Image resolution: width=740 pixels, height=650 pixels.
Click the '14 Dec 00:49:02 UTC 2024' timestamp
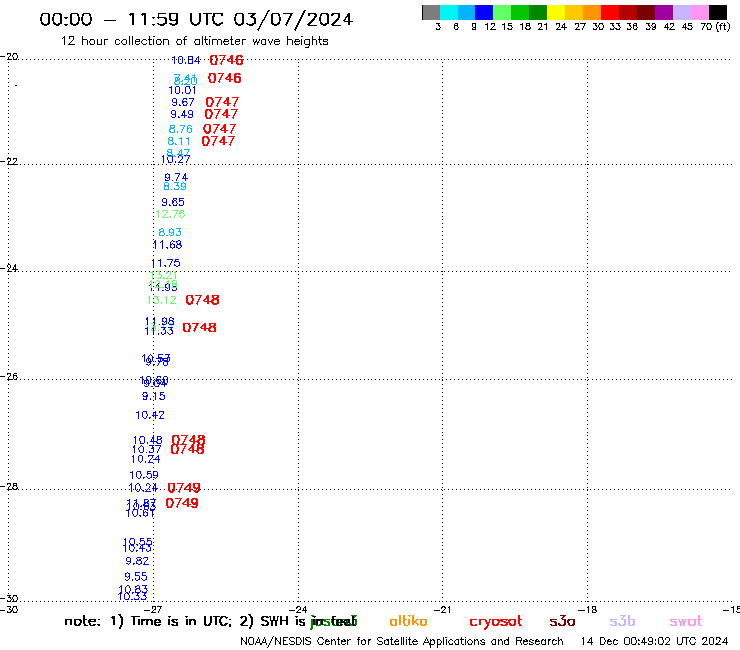(654, 641)
